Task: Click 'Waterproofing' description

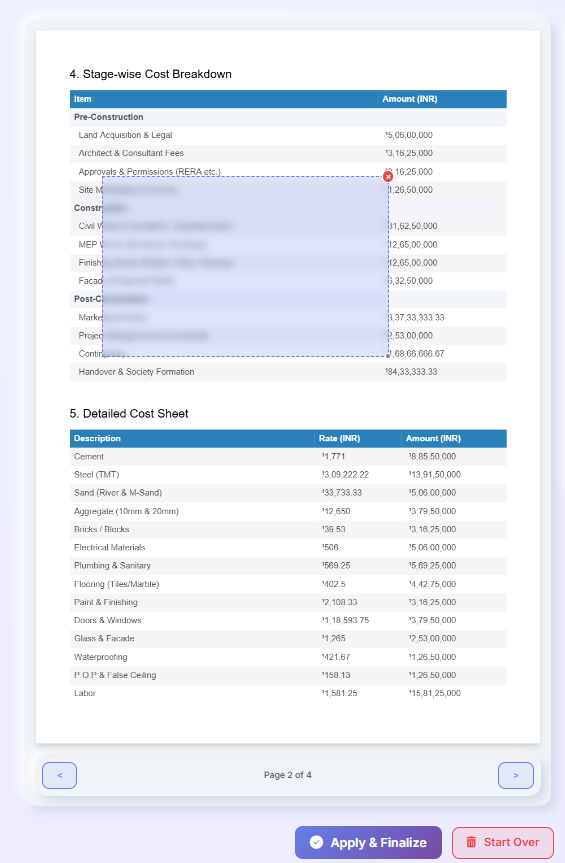Action: click(101, 657)
